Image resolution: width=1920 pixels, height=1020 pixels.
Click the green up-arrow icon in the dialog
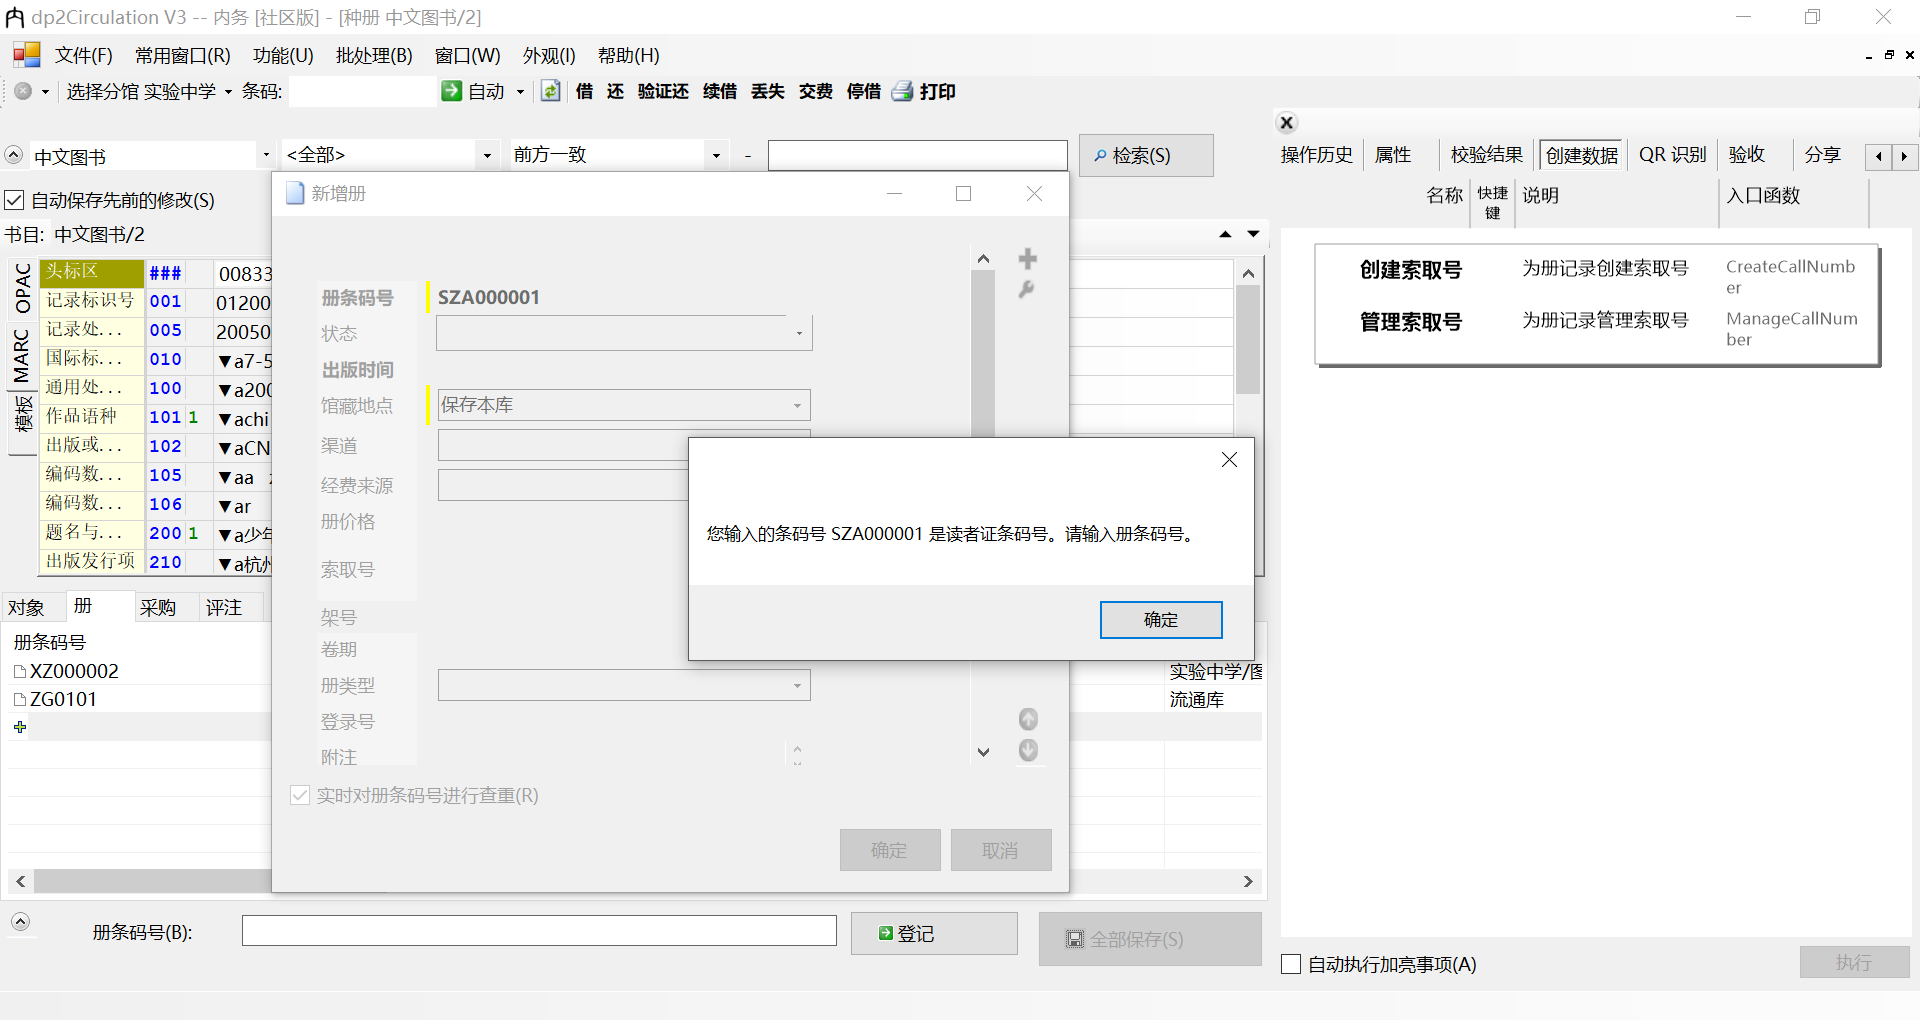coord(1028,719)
